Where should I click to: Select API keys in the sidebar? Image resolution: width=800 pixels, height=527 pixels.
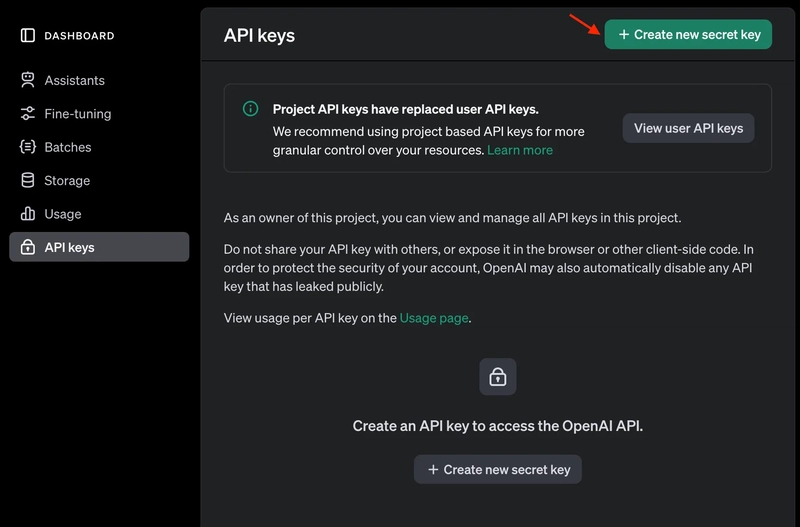(99, 247)
